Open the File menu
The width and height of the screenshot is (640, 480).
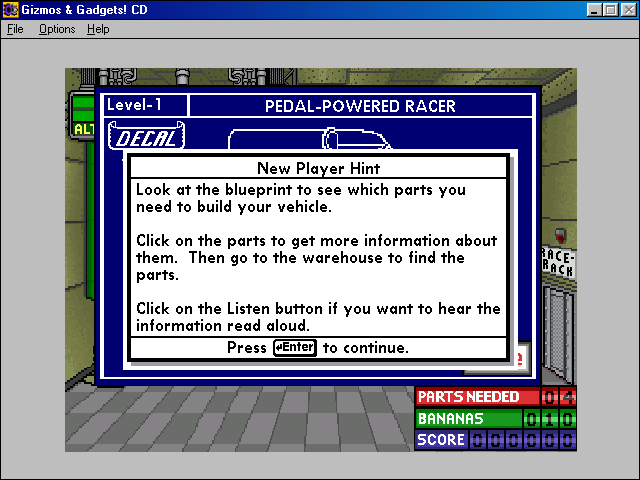[x=15, y=29]
